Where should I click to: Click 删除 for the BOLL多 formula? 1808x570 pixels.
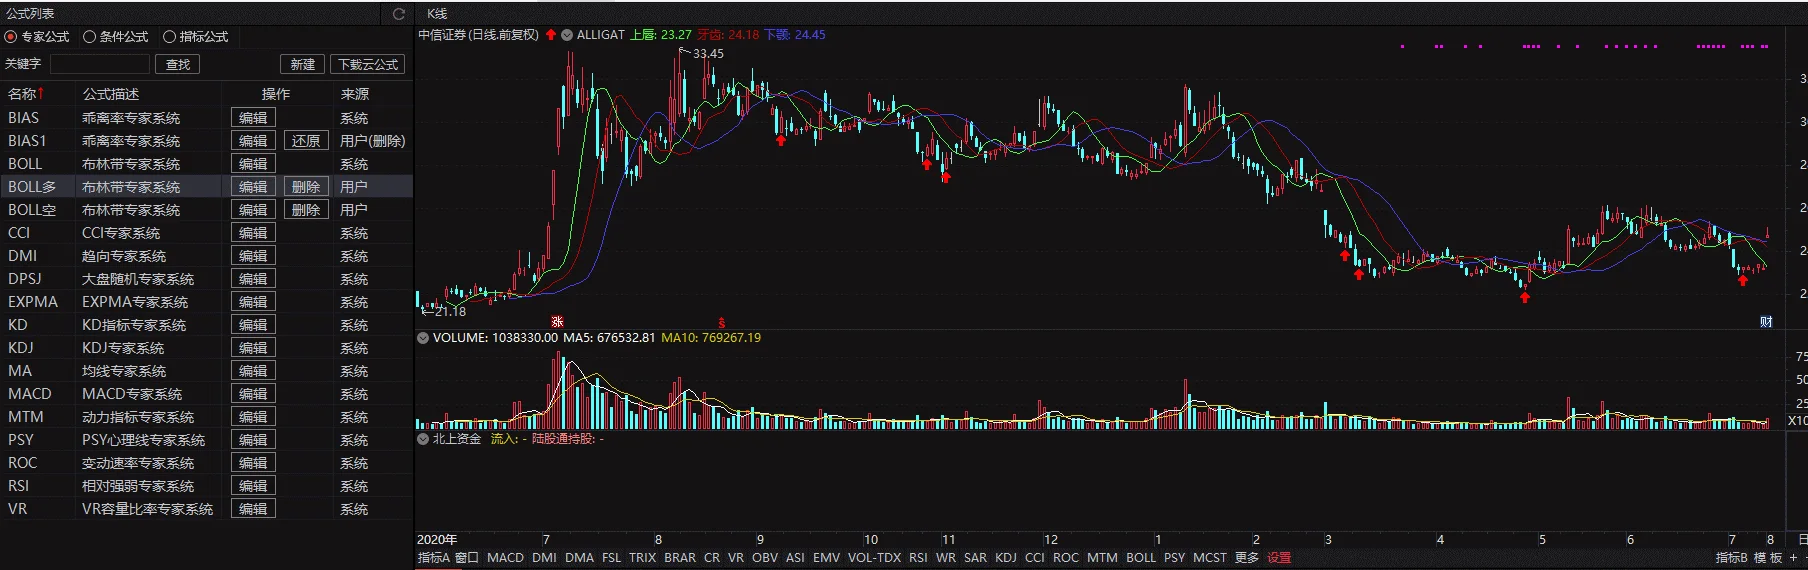click(306, 187)
